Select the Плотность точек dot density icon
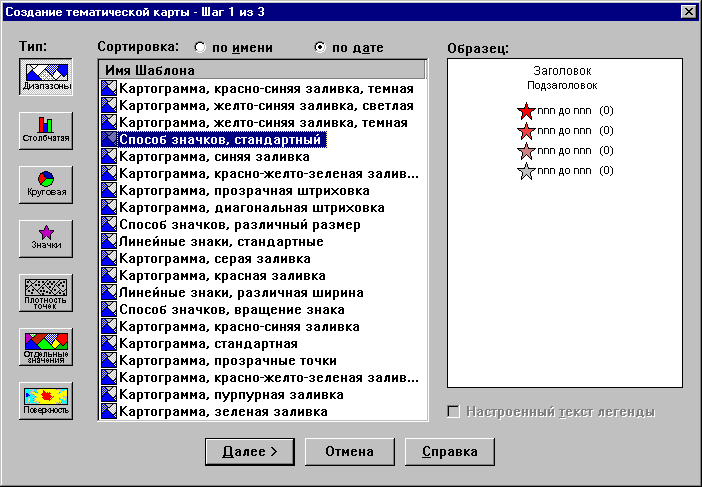 point(45,293)
